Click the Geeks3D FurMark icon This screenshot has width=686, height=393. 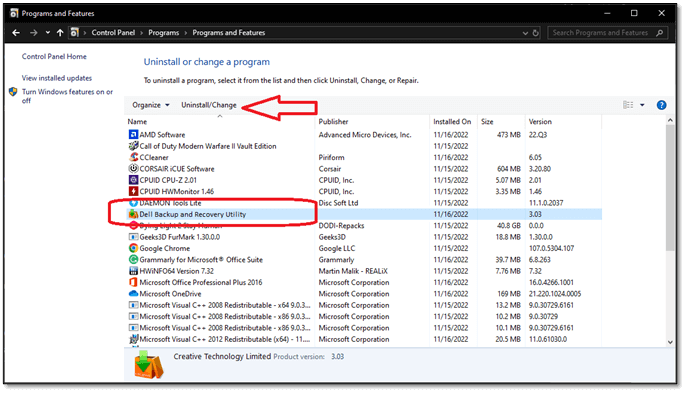[133, 237]
